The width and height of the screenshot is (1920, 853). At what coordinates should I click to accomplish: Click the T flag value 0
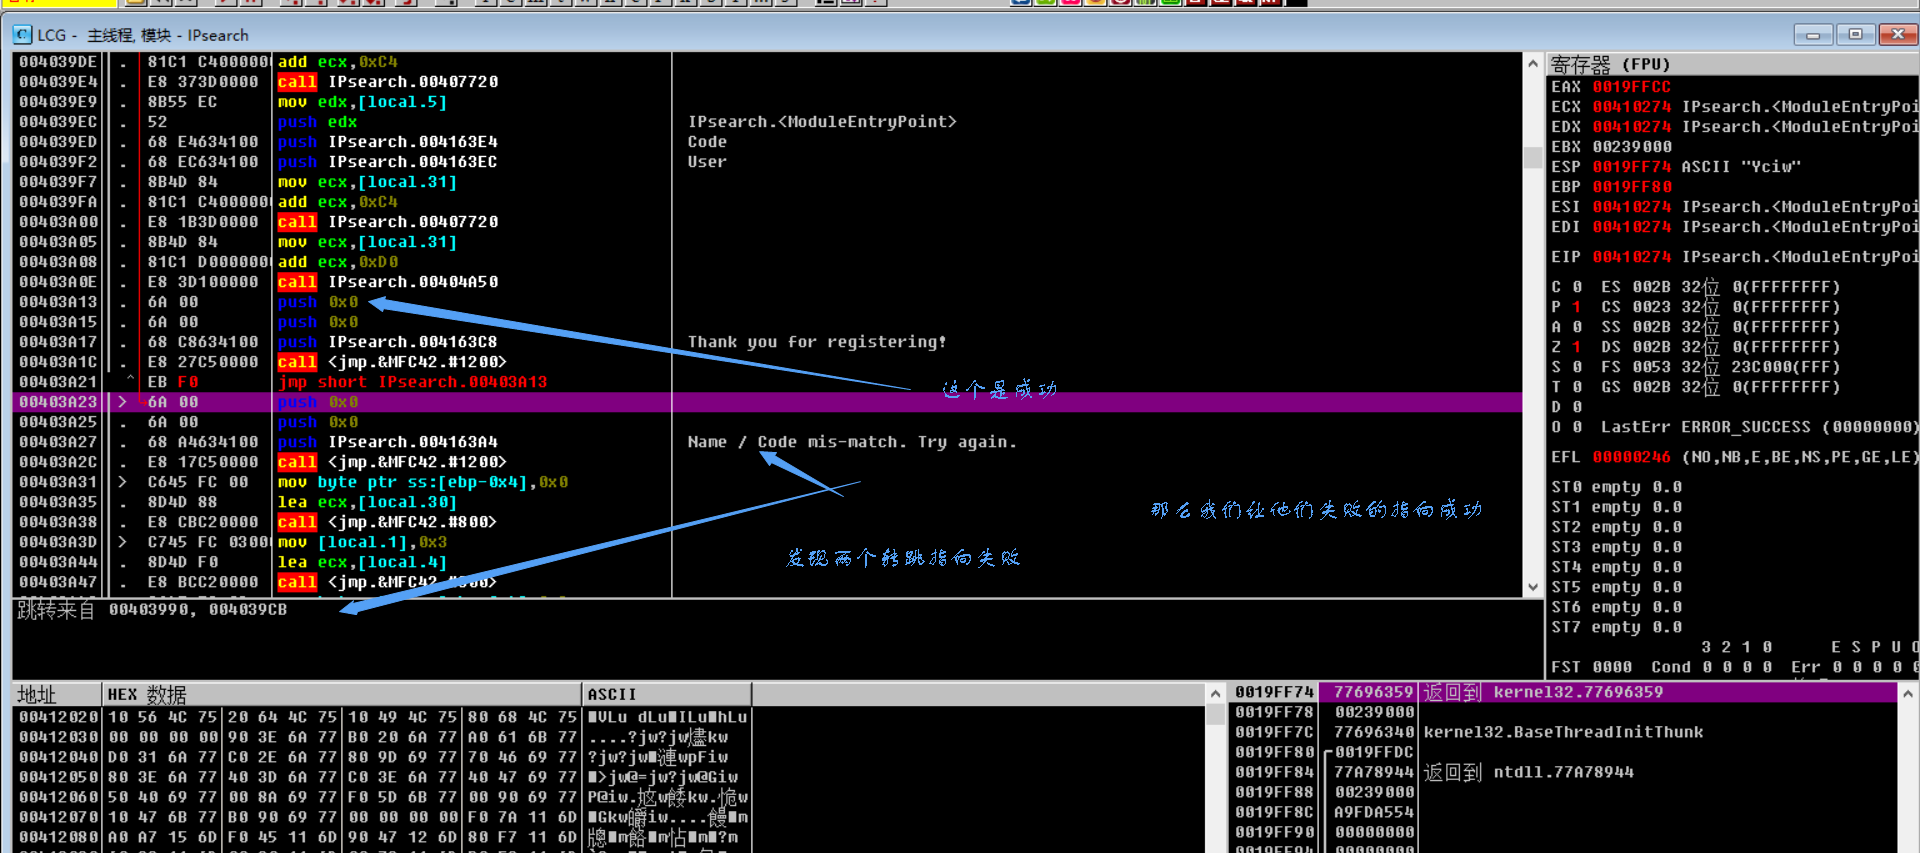click(1577, 387)
